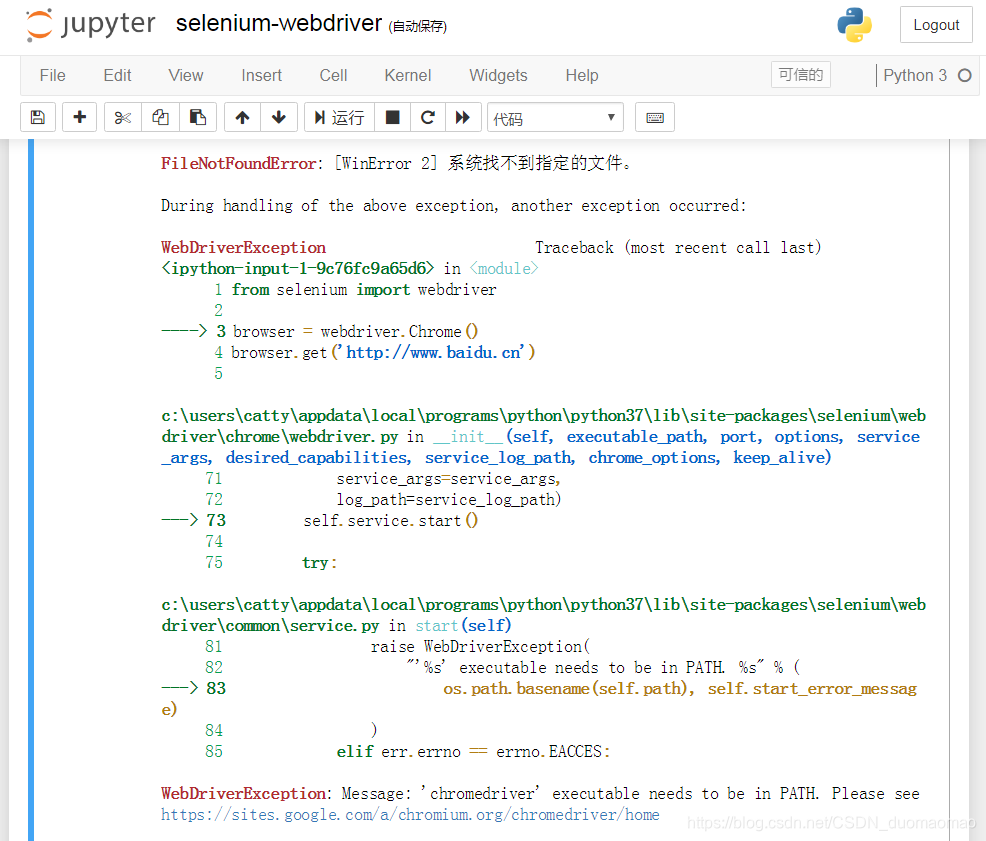The height and width of the screenshot is (841, 986).
Task: Move selected cell down arrow
Action: tap(279, 117)
